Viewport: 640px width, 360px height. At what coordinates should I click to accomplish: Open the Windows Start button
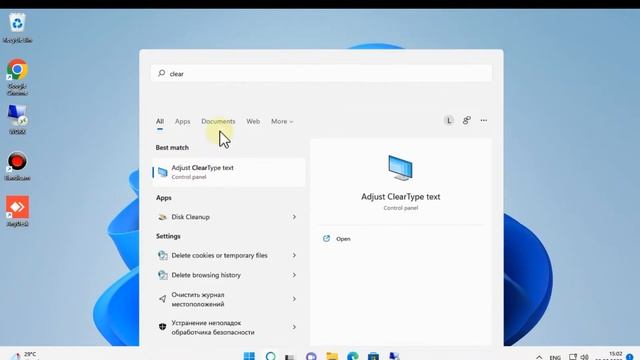click(x=249, y=356)
